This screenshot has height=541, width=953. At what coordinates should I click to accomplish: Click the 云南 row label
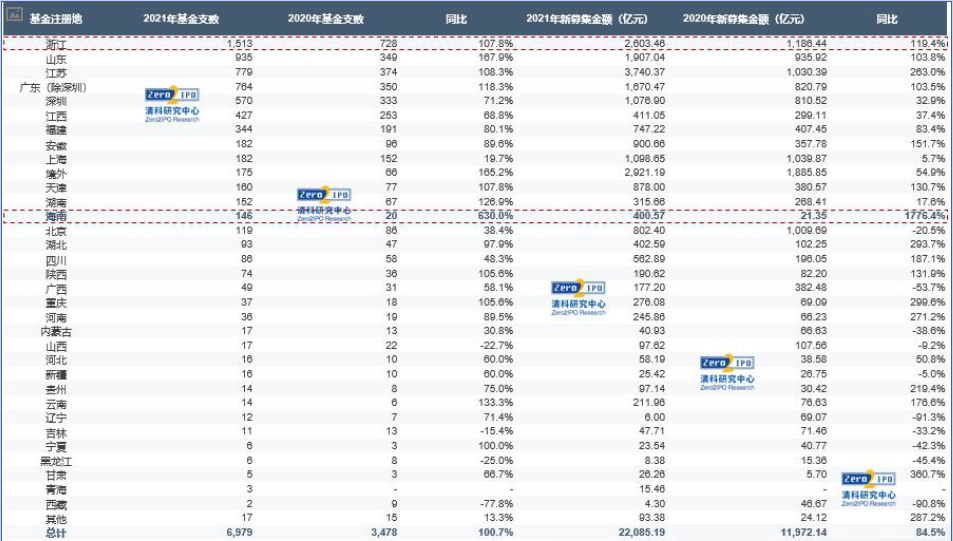pyautogui.click(x=56, y=404)
